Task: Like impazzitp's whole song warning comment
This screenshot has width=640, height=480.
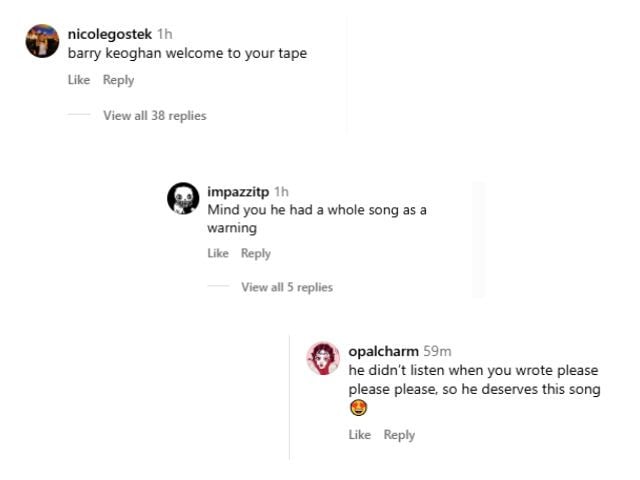Action: pos(218,253)
